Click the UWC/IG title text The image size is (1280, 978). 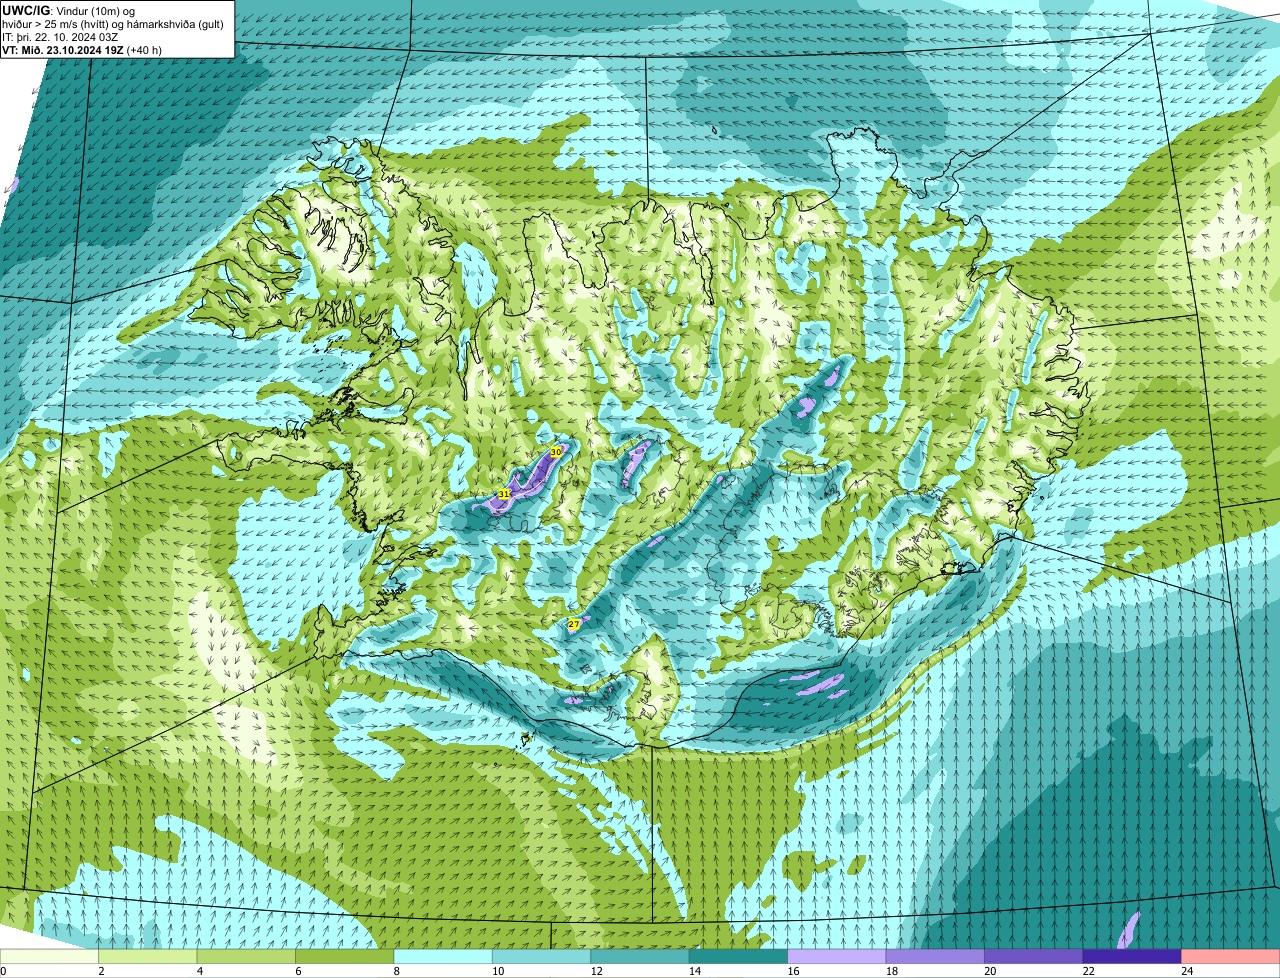coord(25,11)
